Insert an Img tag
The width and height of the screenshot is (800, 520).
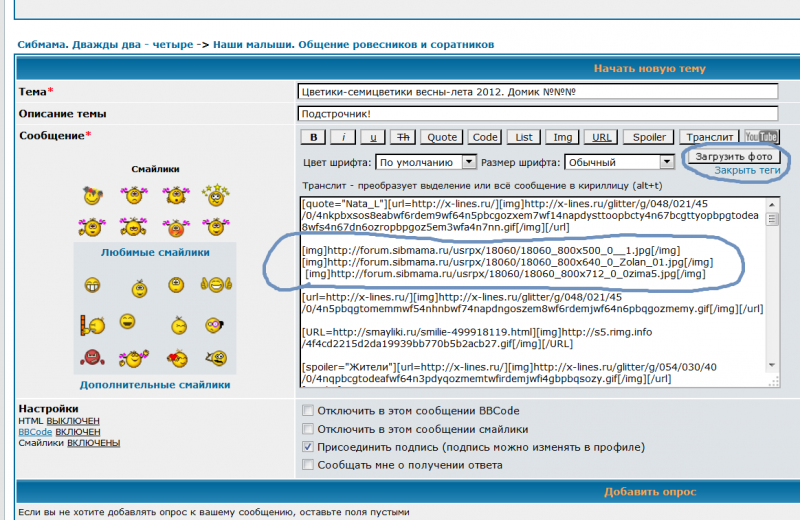(563, 137)
